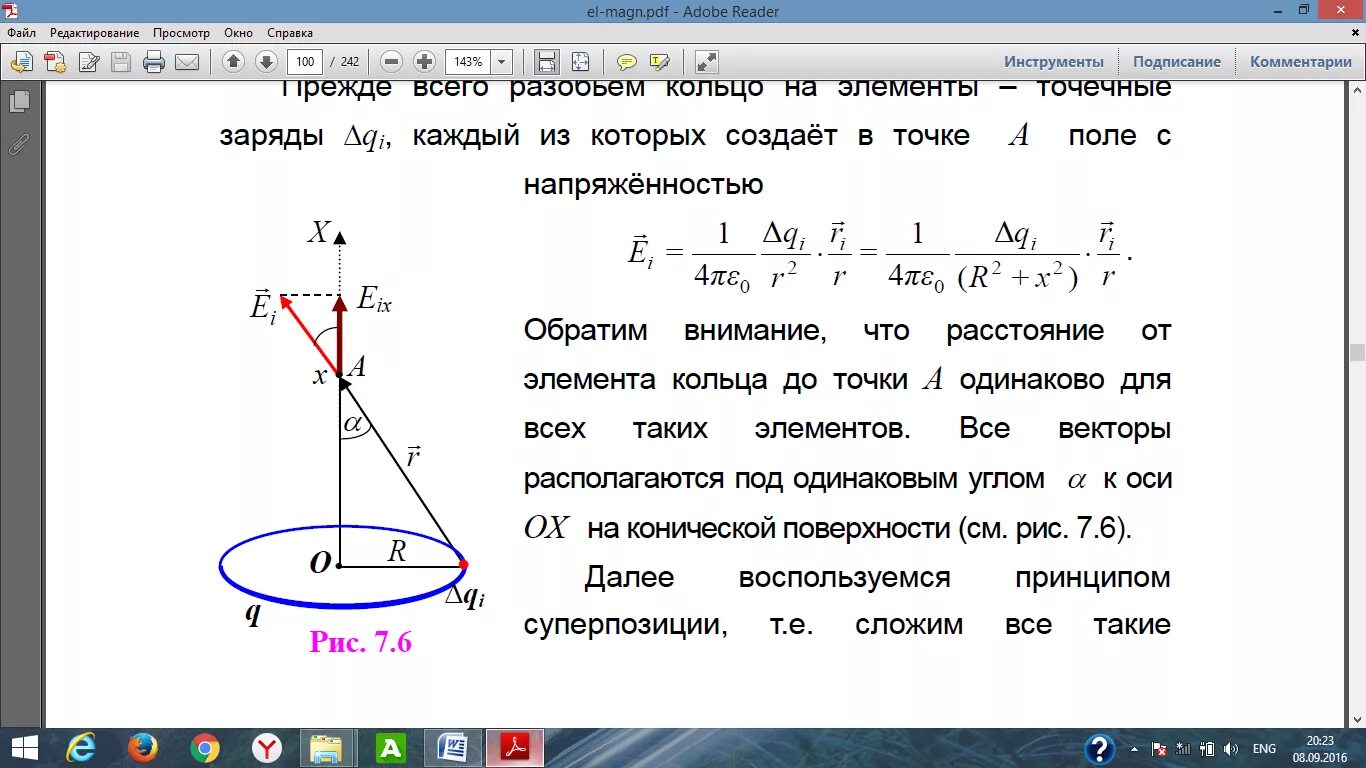Print the document using printer icon
This screenshot has height=768, width=1366.
click(154, 62)
